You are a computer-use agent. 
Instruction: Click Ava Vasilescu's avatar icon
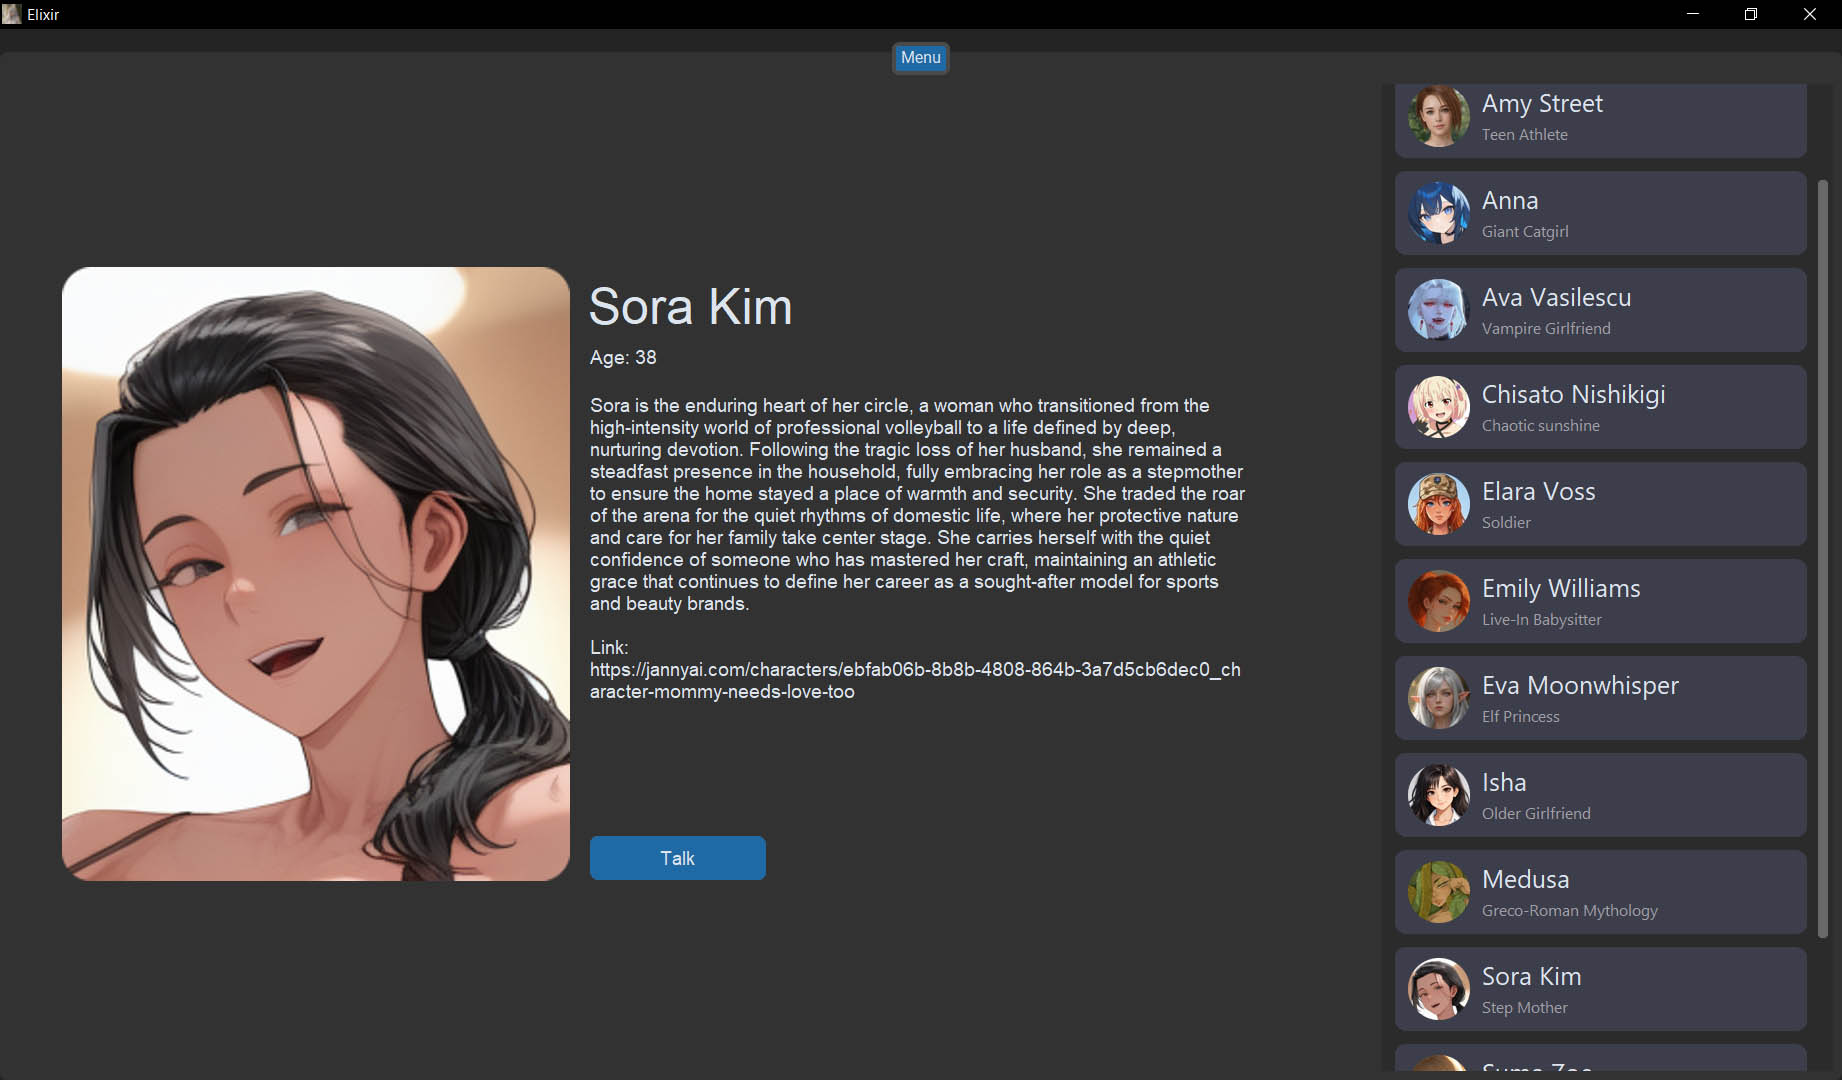point(1438,310)
